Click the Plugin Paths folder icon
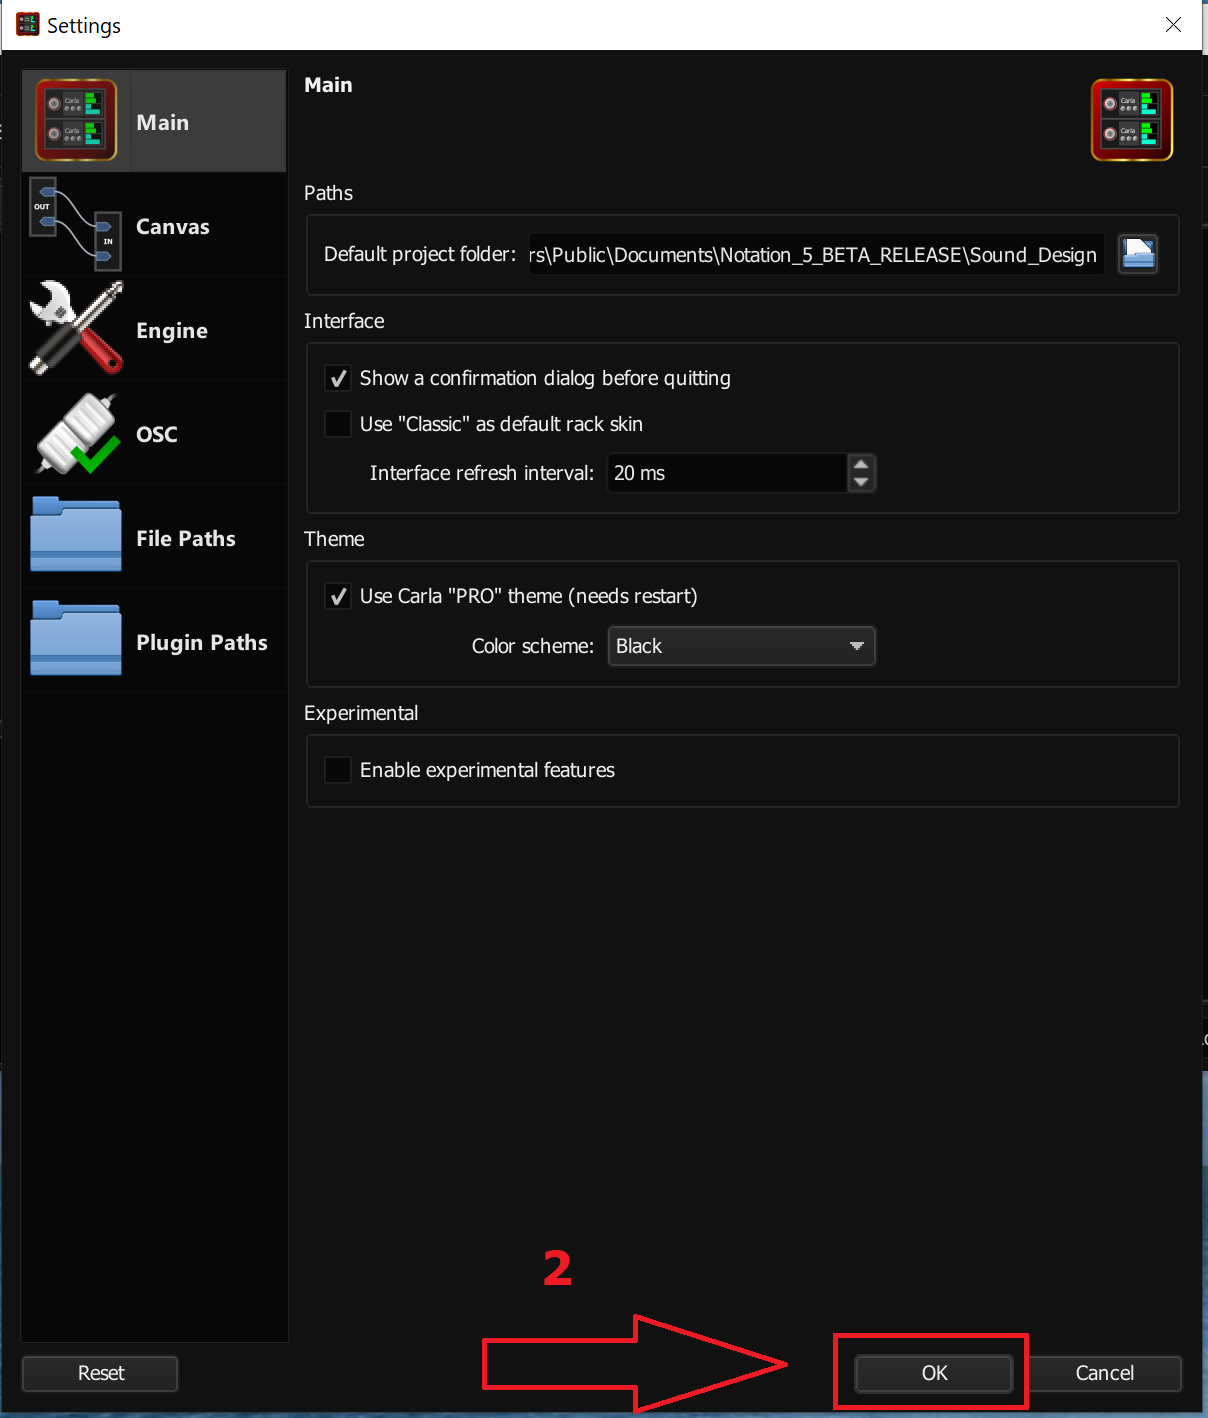Viewport: 1208px width, 1418px height. click(76, 640)
